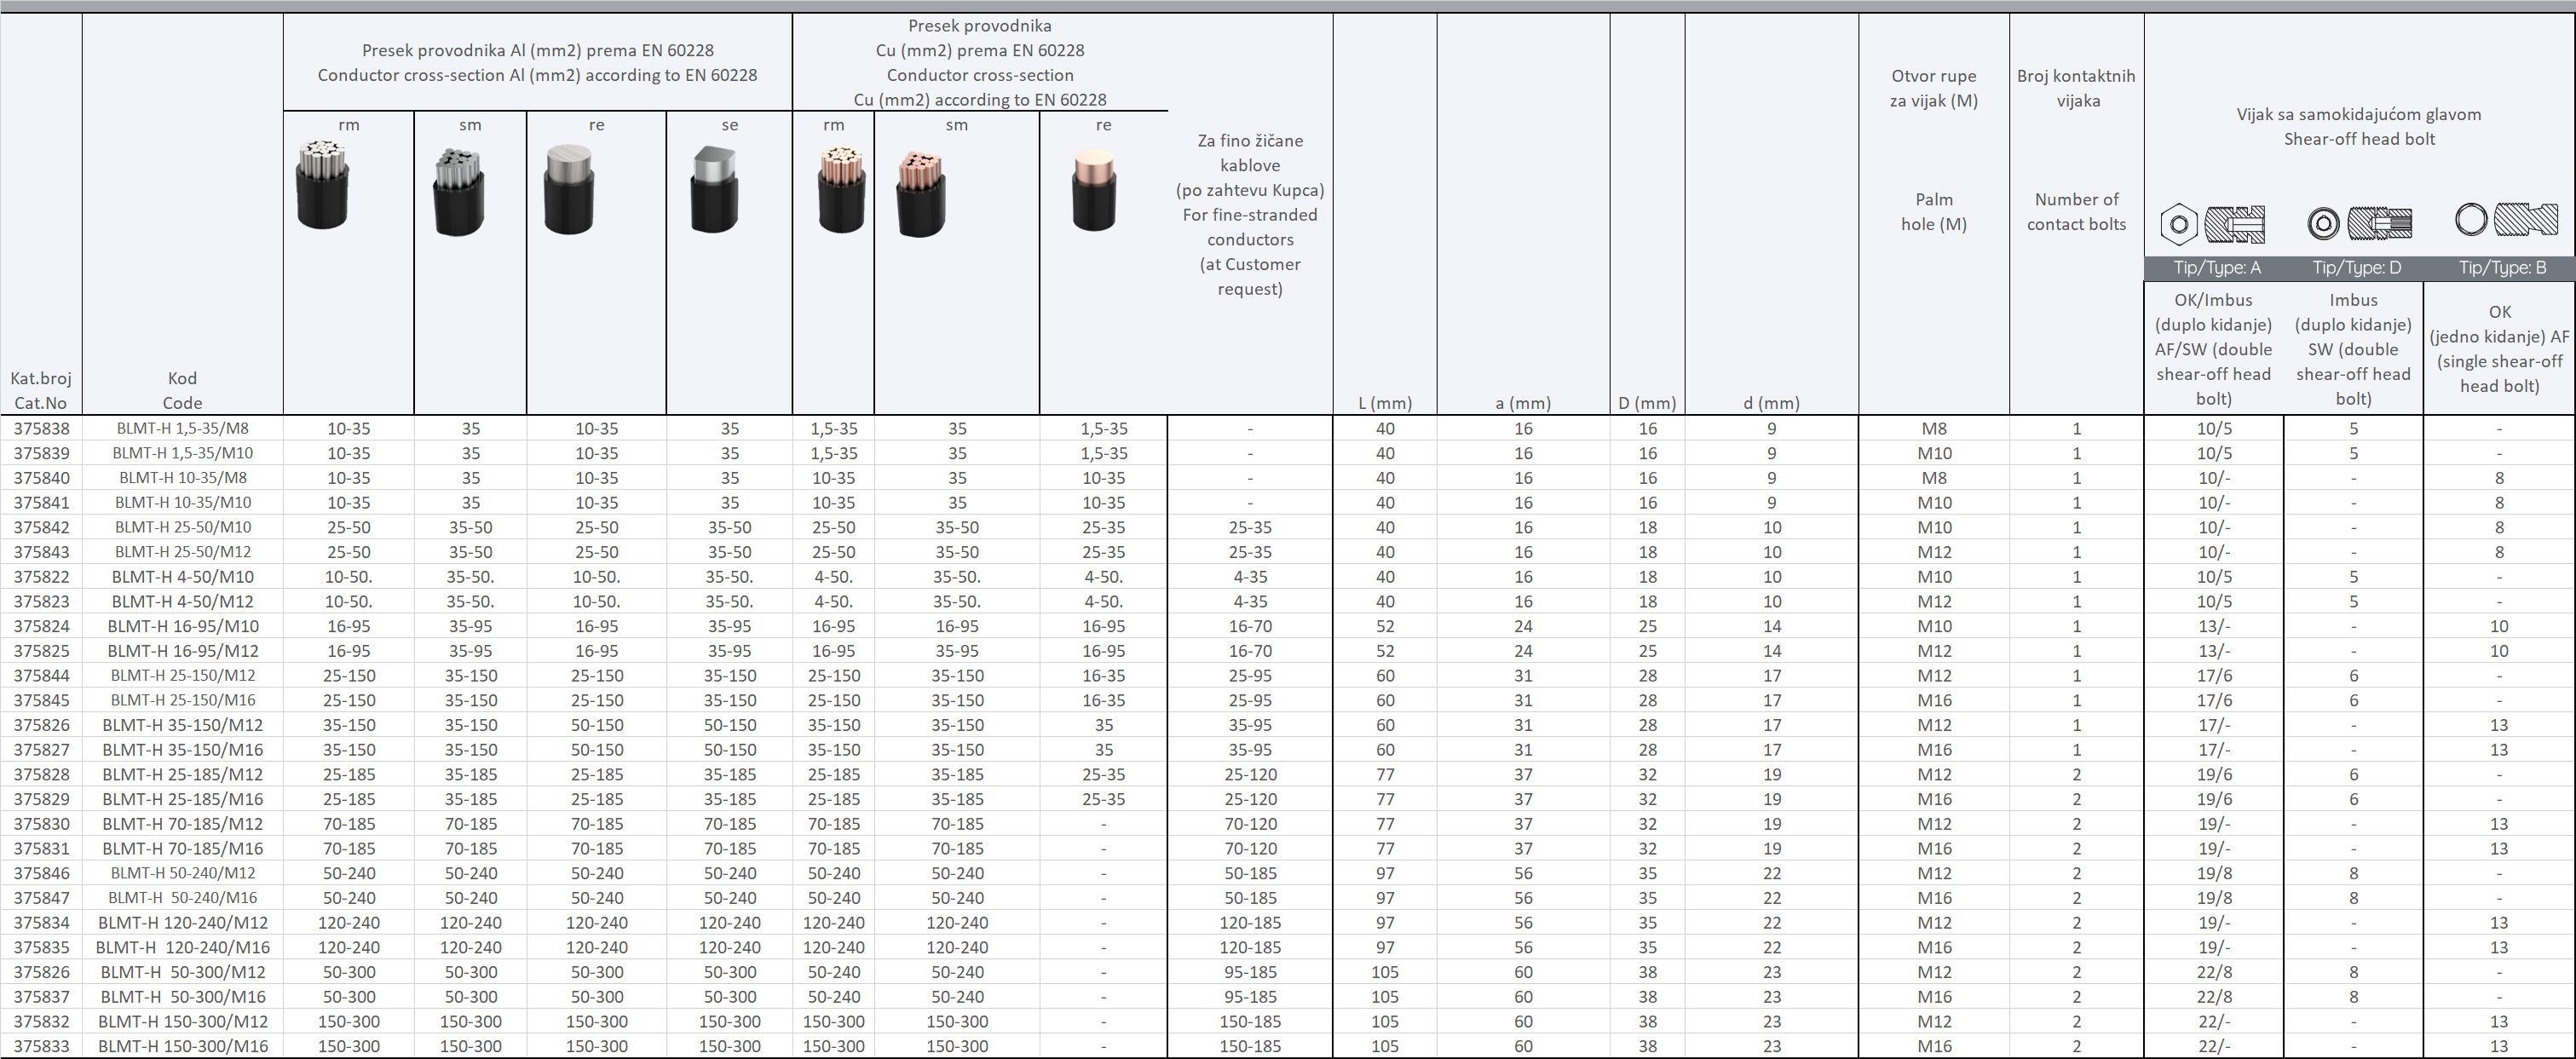Select code BLMT-H 150-300/M16 in last row
The image size is (2576, 1059).
(183, 1046)
